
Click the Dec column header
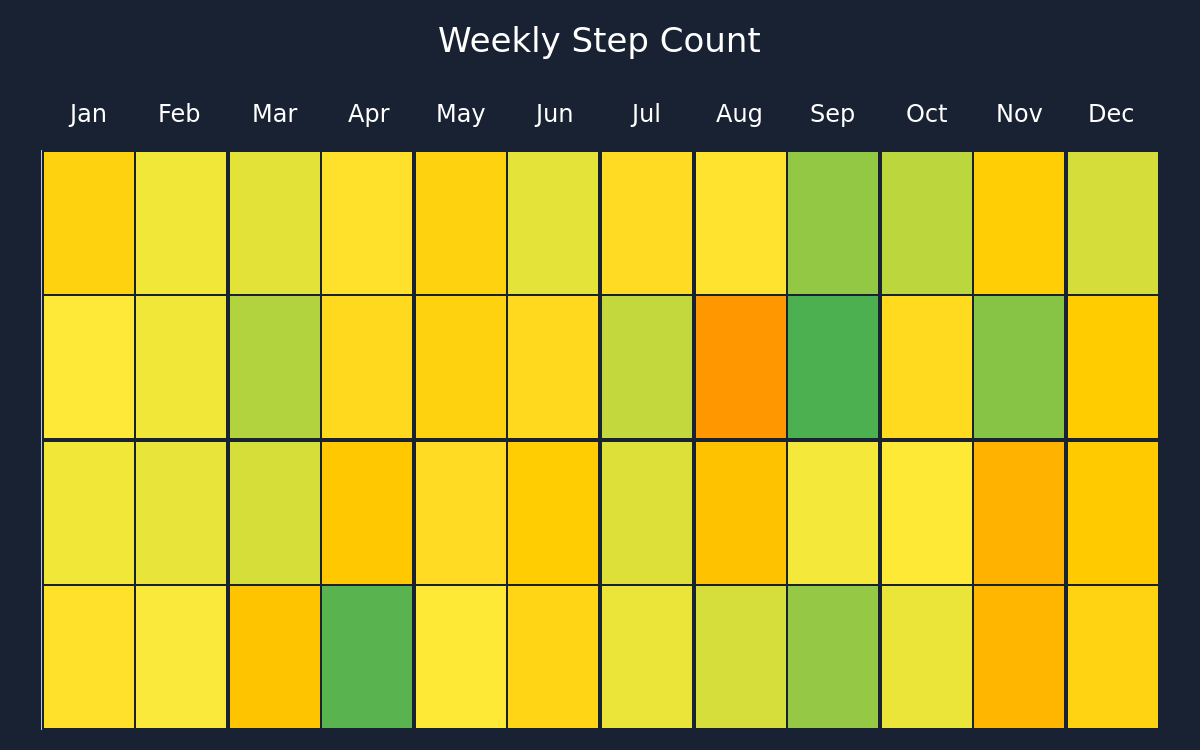click(1111, 114)
